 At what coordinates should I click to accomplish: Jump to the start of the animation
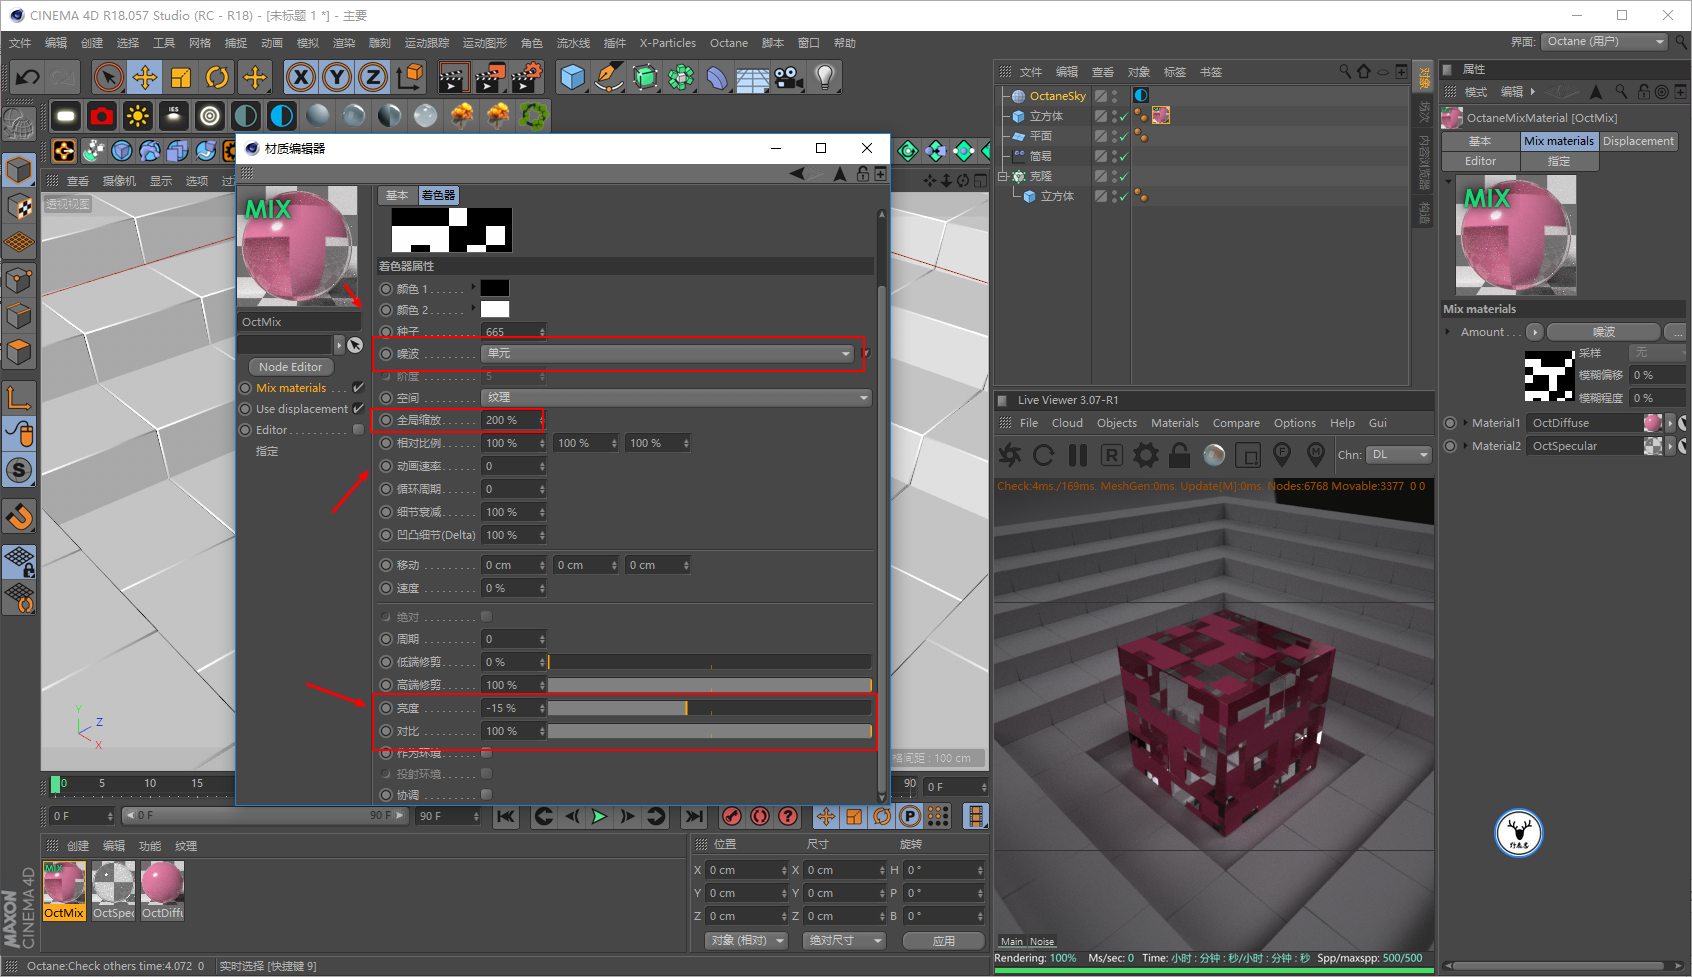507,816
